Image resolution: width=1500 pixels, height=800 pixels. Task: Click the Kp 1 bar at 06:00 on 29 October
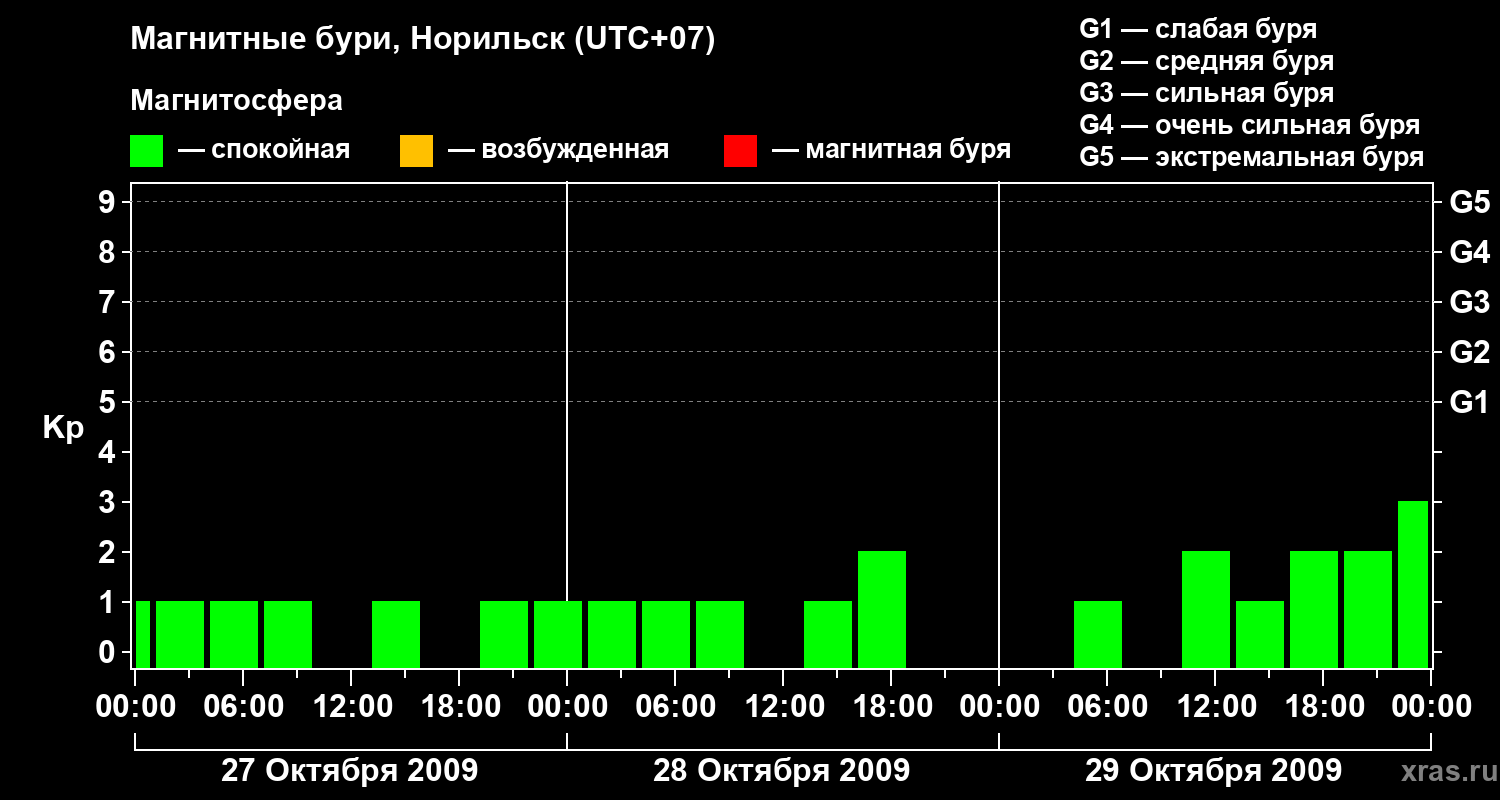[x=1098, y=634]
